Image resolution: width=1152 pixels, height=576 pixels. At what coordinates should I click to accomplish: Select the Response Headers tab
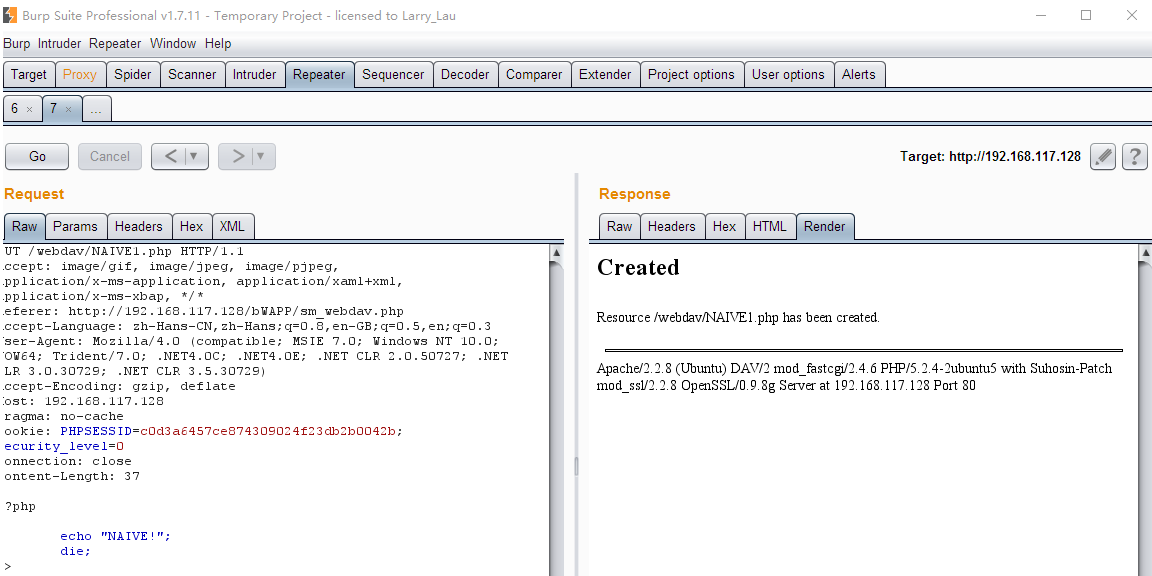[672, 226]
